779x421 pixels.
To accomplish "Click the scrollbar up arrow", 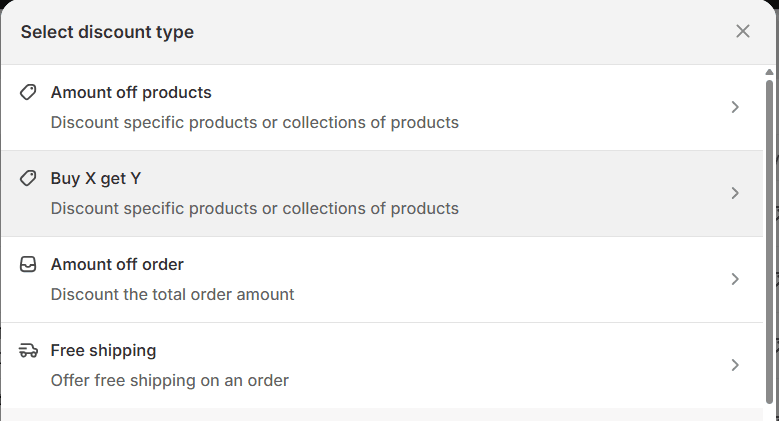I will [x=769, y=72].
